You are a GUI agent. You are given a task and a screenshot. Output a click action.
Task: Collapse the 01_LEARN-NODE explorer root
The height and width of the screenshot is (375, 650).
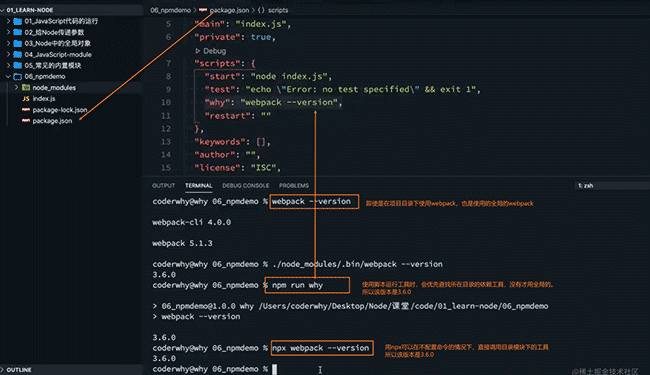[3, 10]
